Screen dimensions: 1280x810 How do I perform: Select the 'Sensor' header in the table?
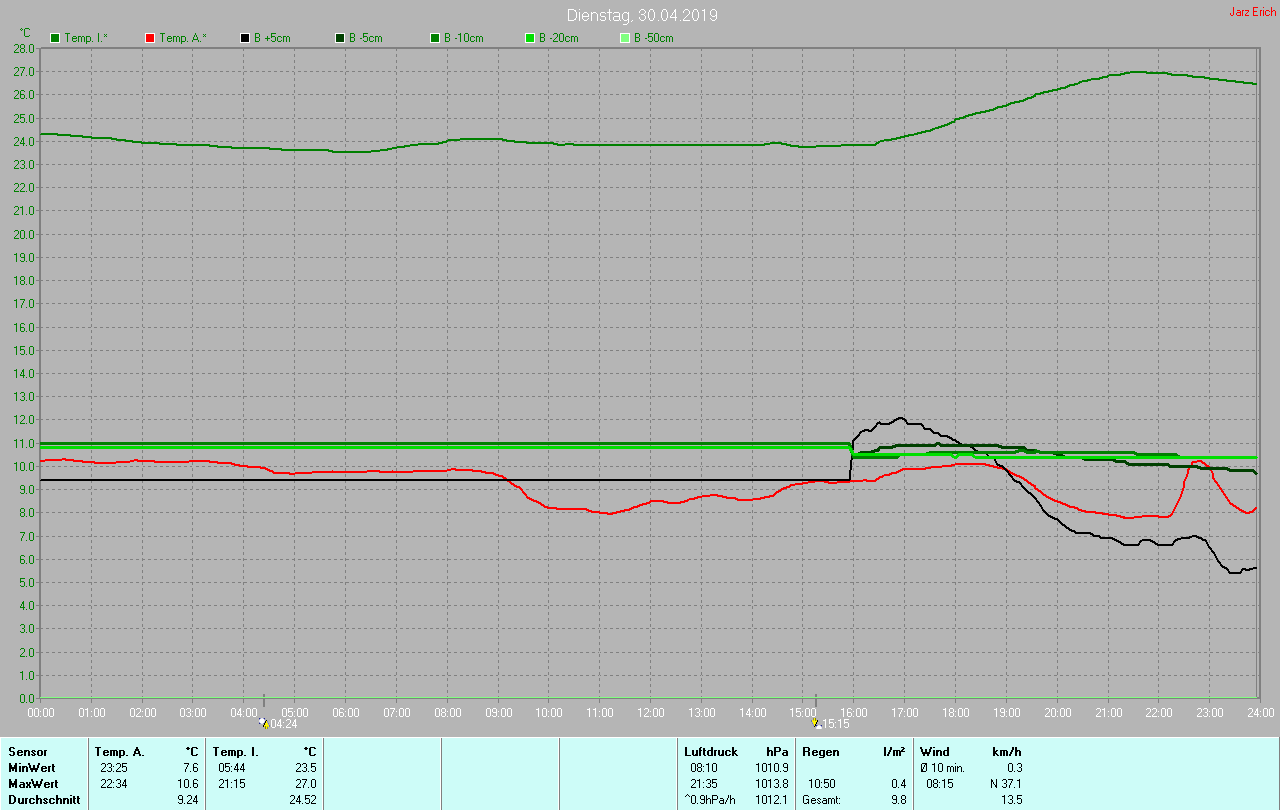tap(27, 752)
